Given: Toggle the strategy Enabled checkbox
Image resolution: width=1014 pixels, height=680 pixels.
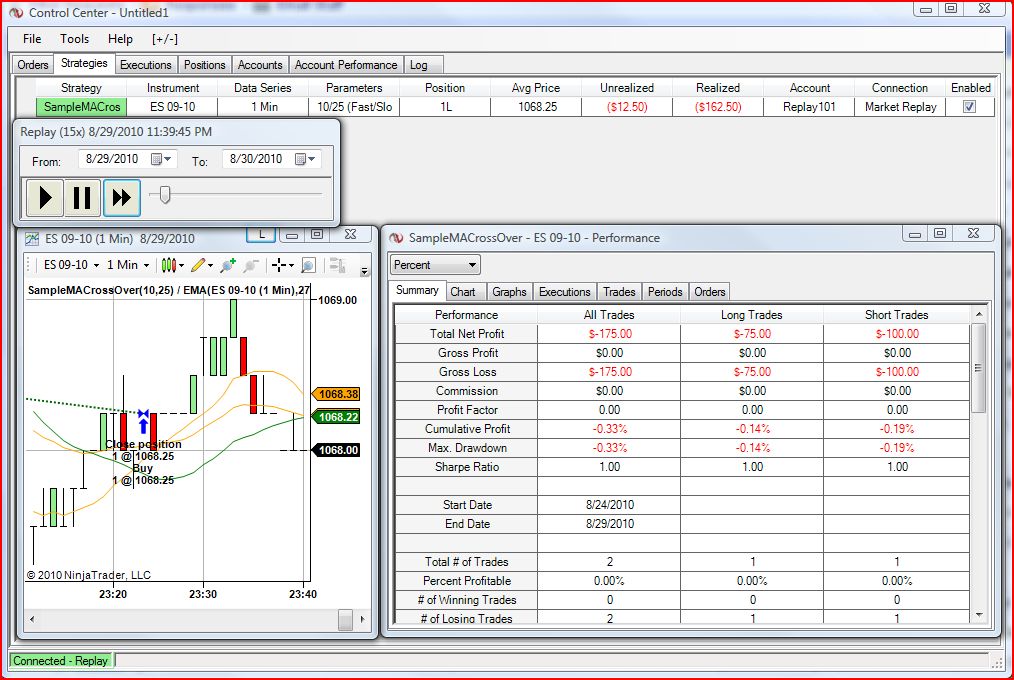Looking at the screenshot, I should (x=969, y=107).
